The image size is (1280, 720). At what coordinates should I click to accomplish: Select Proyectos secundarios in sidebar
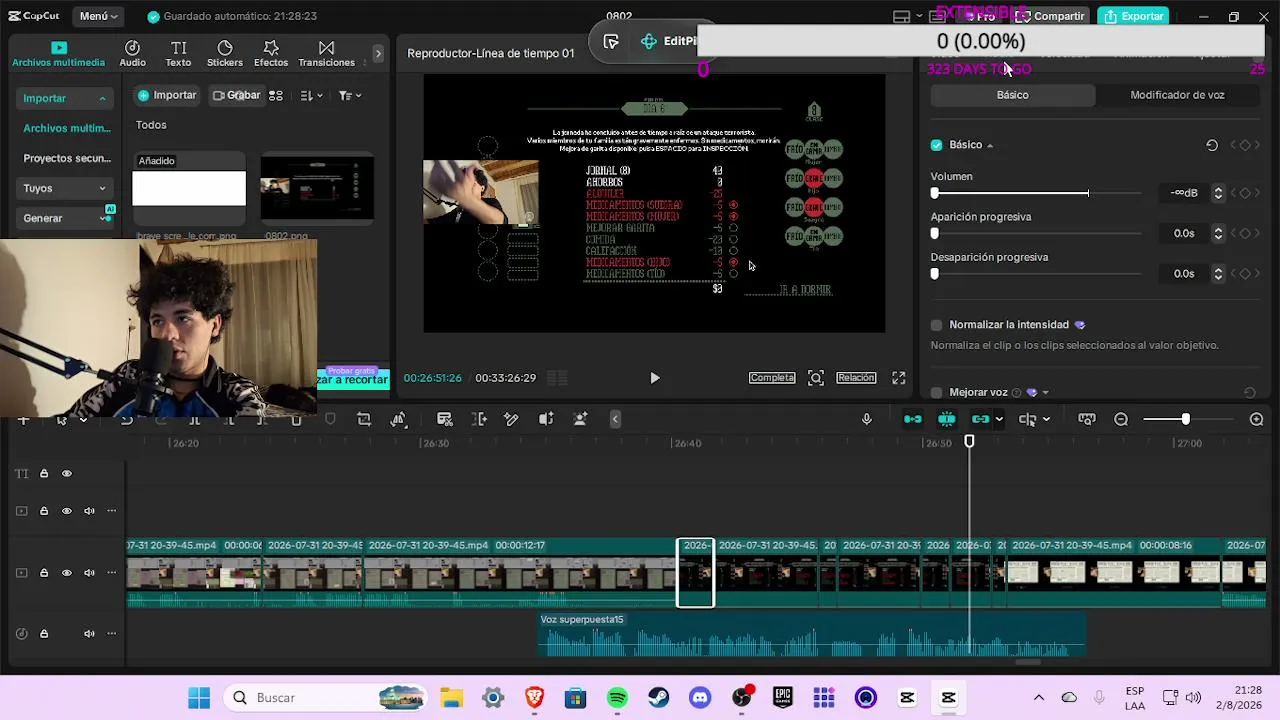(66, 158)
